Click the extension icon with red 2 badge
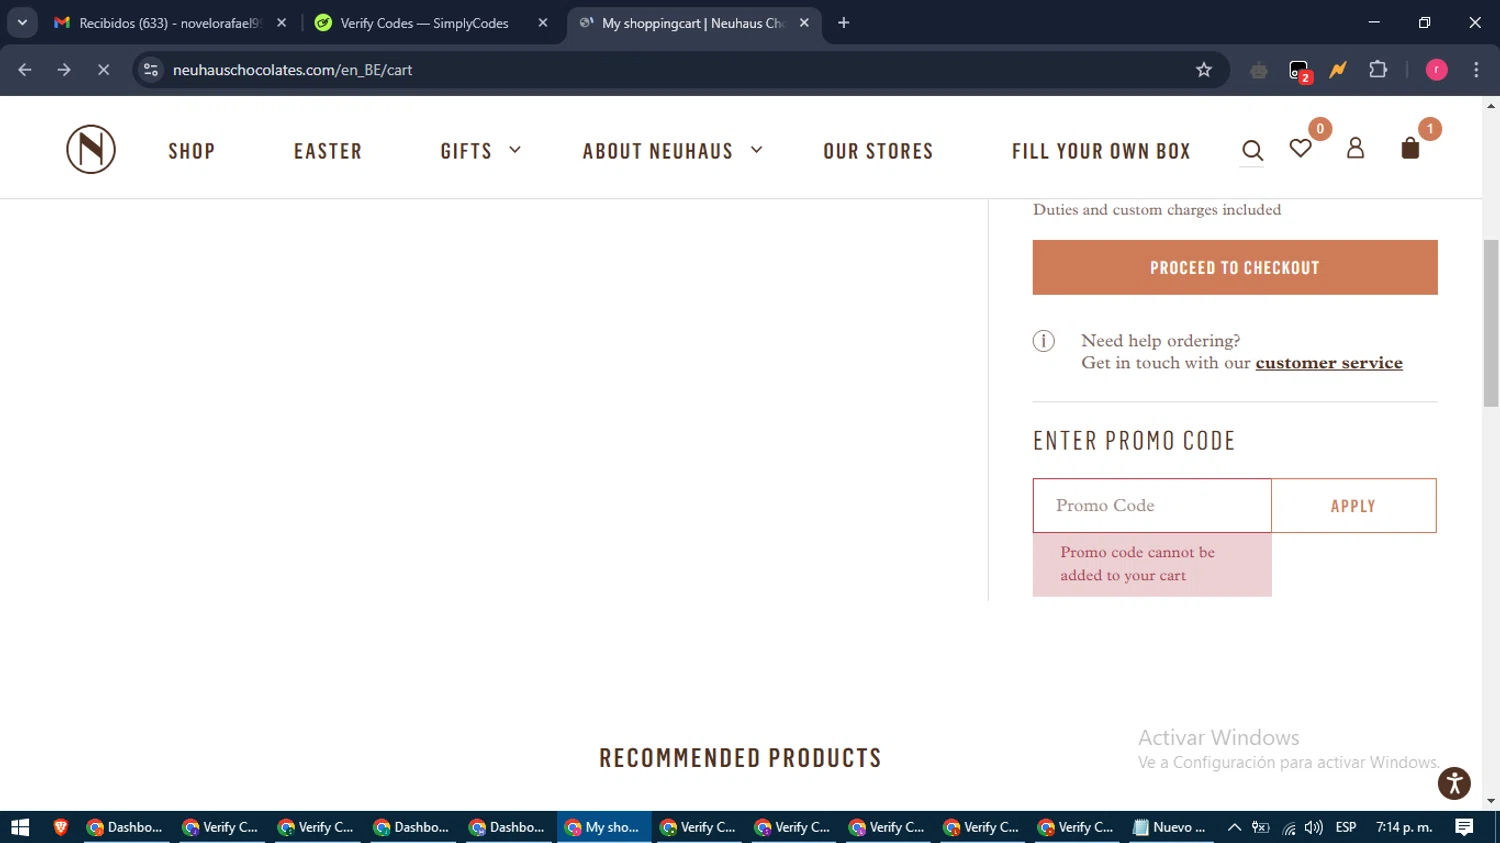 (x=1299, y=71)
